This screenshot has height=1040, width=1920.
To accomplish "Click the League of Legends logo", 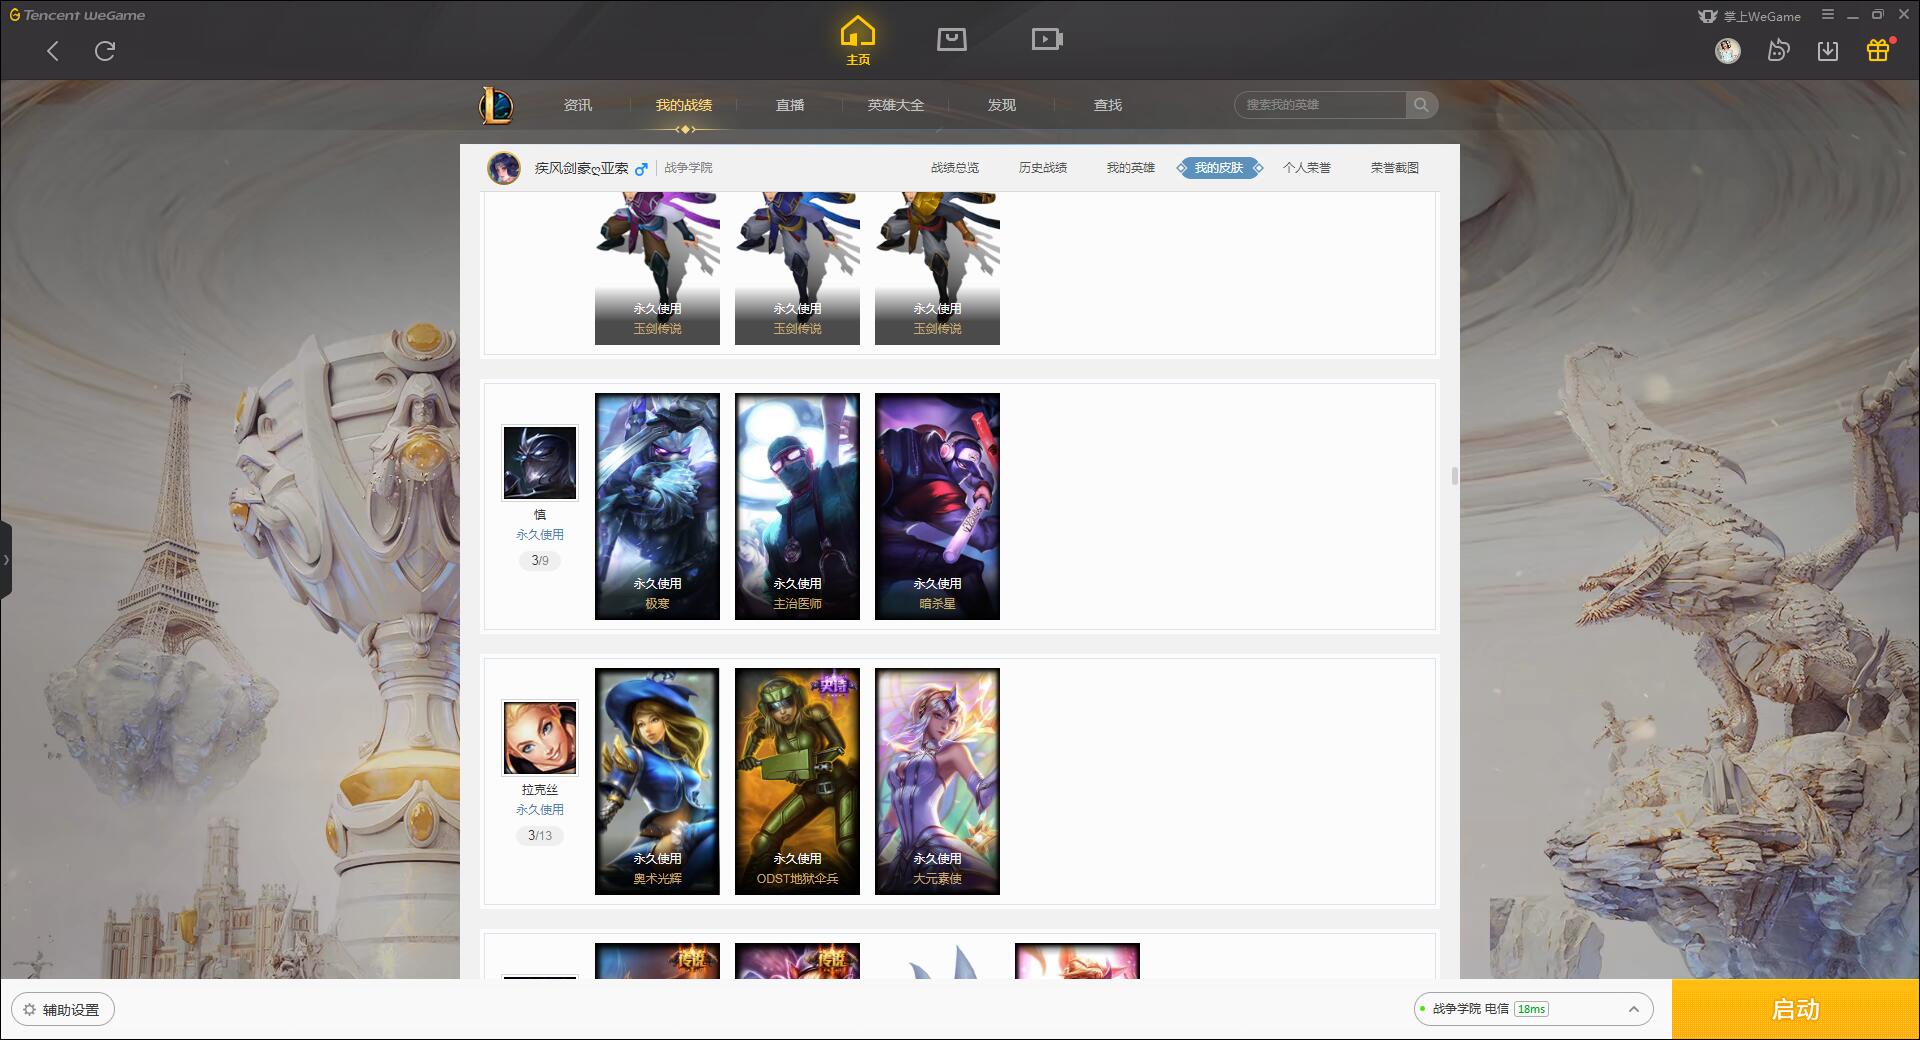I will 496,105.
